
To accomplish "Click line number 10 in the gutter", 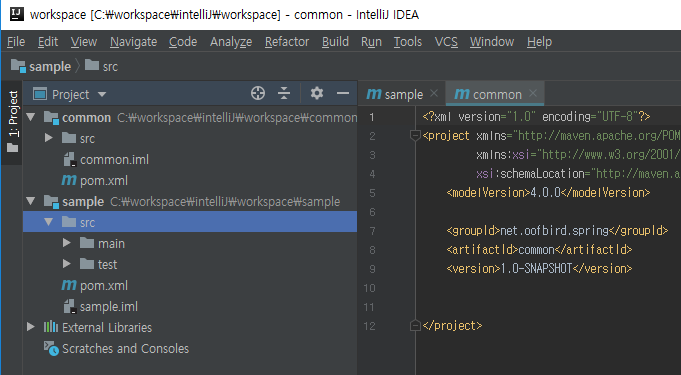I will coord(369,288).
